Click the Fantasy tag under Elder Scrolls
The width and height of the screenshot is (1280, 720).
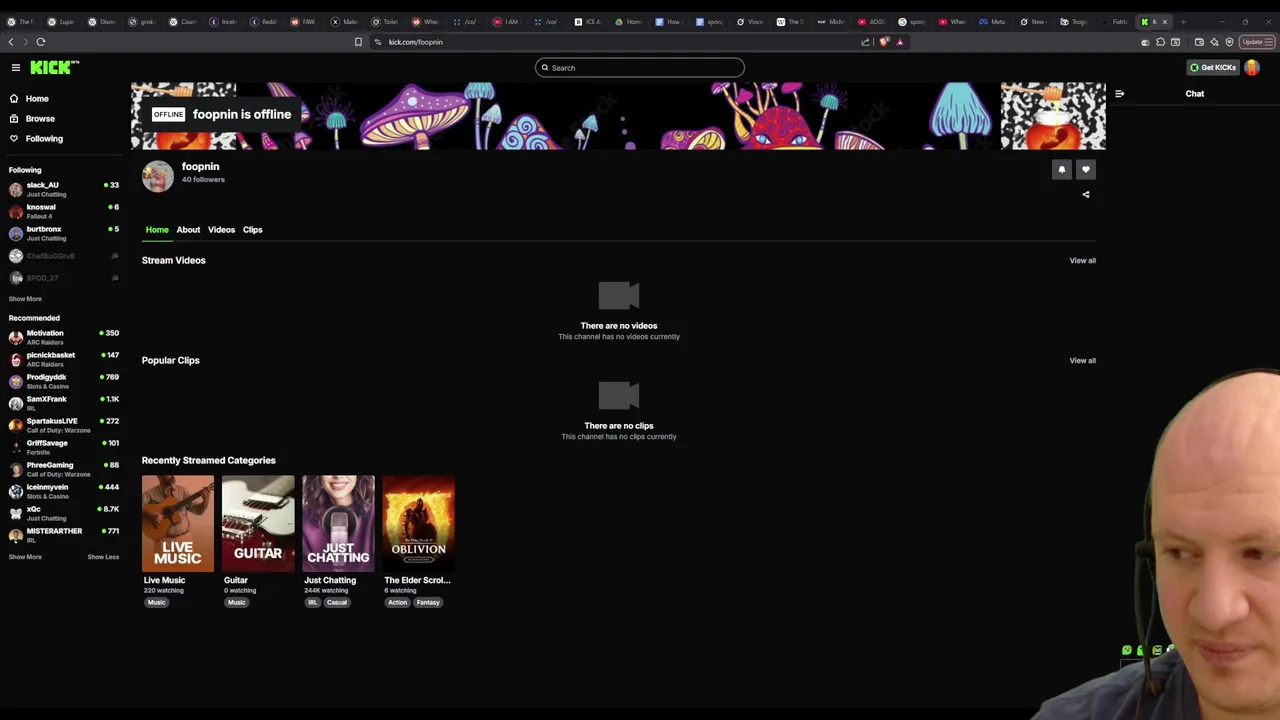[428, 603]
